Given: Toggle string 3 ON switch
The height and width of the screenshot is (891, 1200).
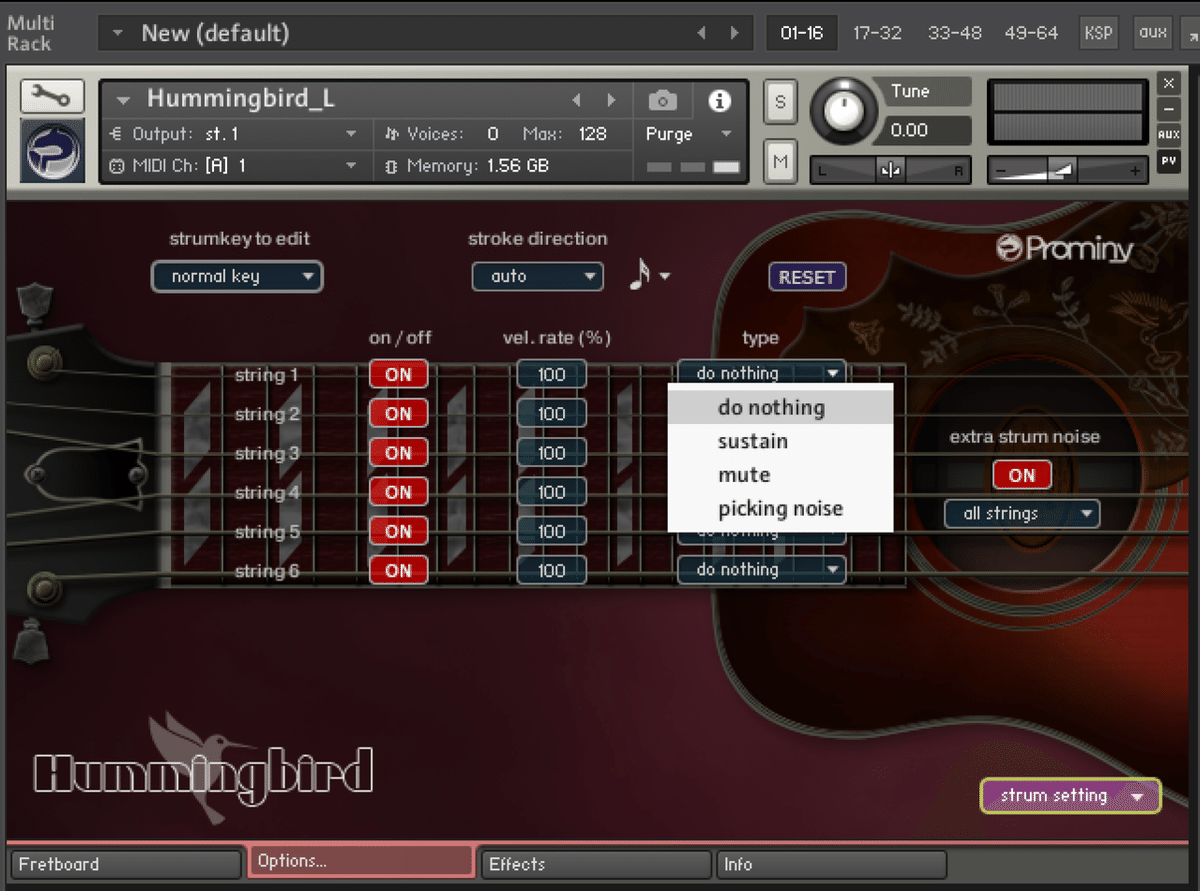Looking at the screenshot, I should pos(398,453).
